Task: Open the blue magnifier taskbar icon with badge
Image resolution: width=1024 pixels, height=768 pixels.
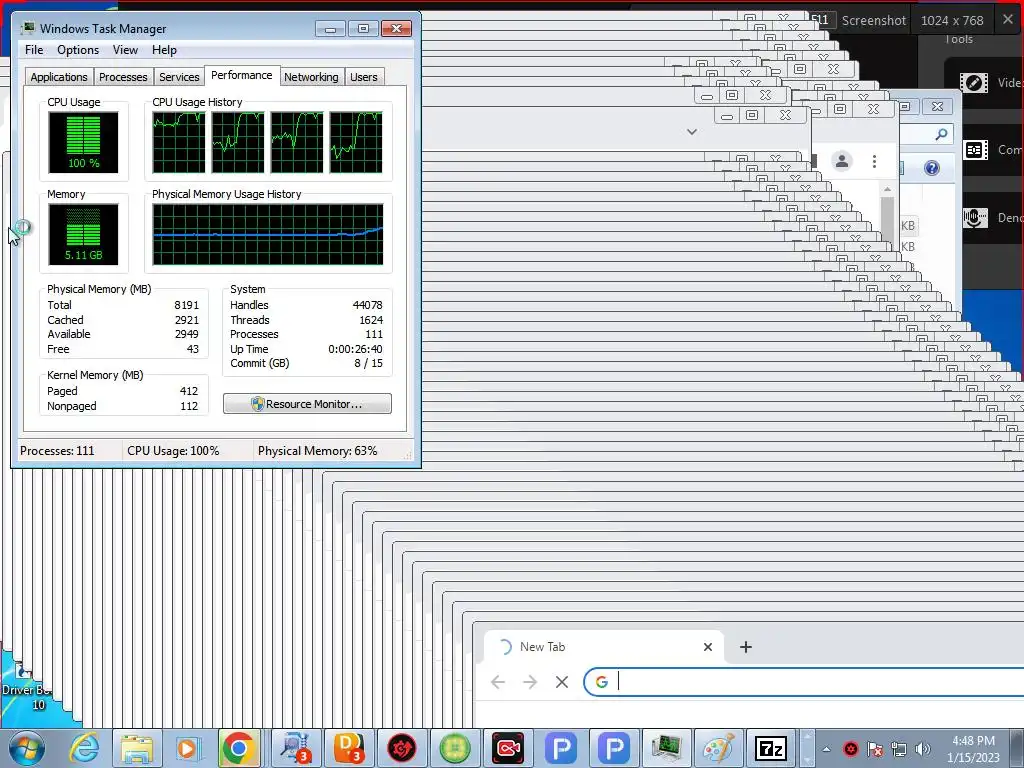Action: point(295,748)
